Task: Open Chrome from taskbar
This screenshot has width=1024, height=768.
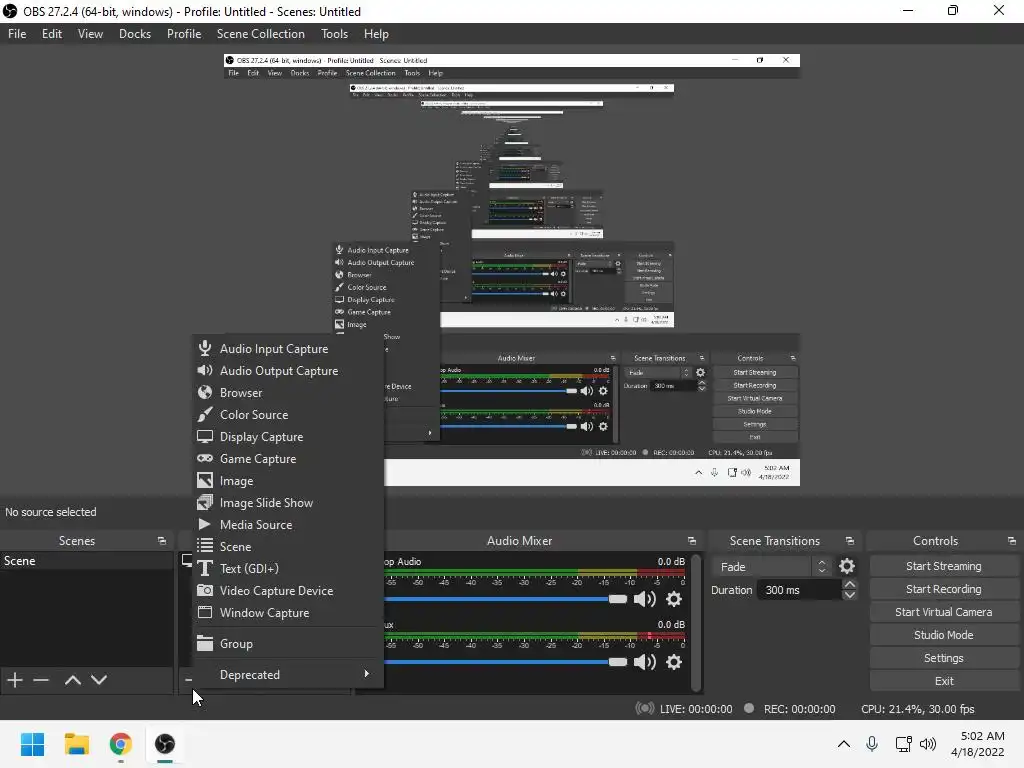Action: click(x=120, y=744)
